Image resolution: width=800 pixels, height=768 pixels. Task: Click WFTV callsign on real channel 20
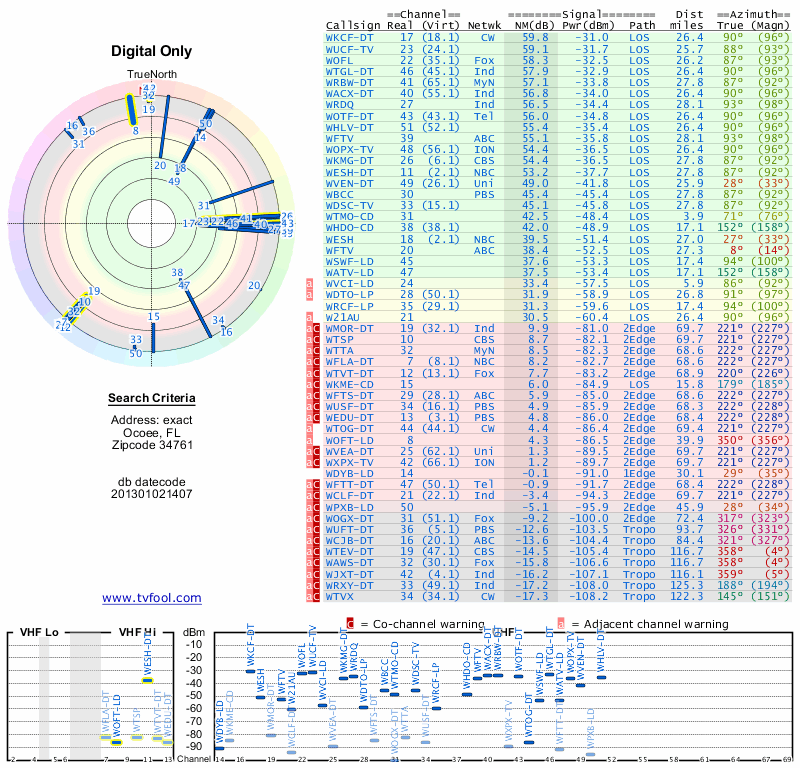click(x=339, y=250)
